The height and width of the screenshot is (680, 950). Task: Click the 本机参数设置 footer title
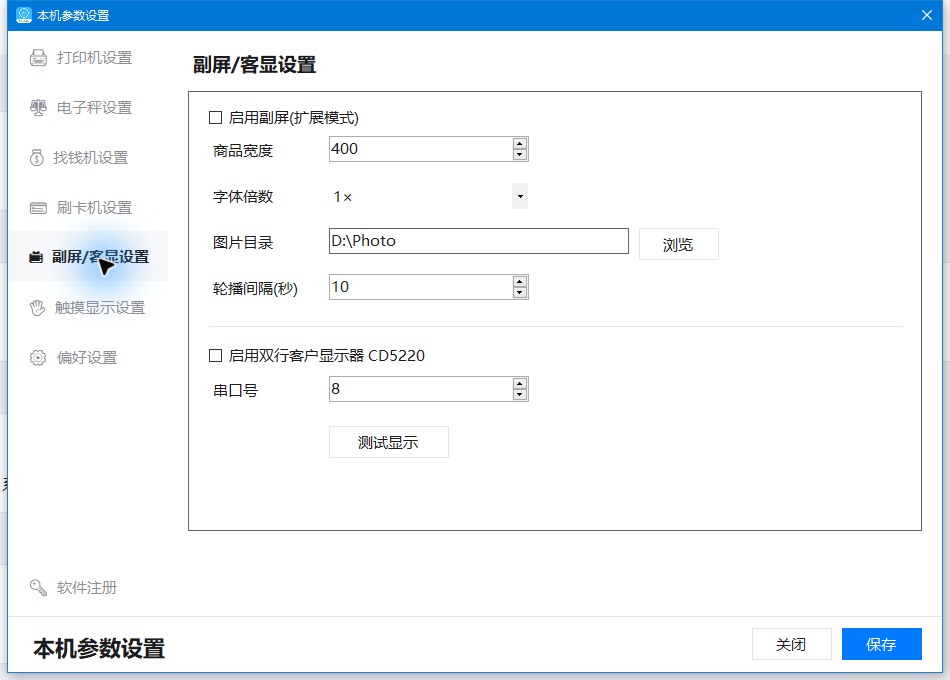click(99, 648)
